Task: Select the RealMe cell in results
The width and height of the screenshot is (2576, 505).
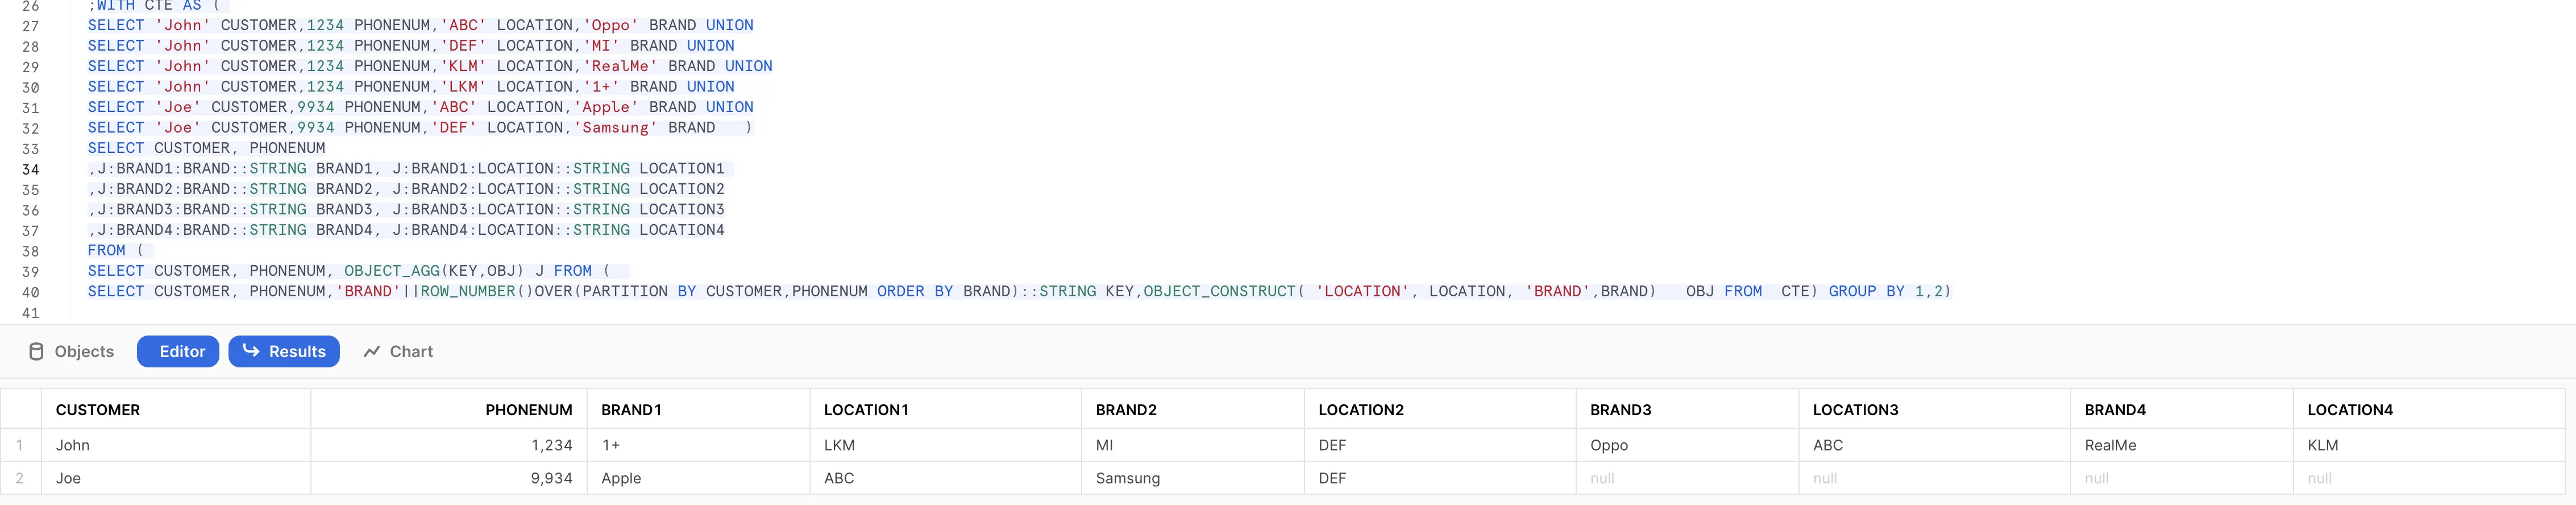Action: 2110,445
